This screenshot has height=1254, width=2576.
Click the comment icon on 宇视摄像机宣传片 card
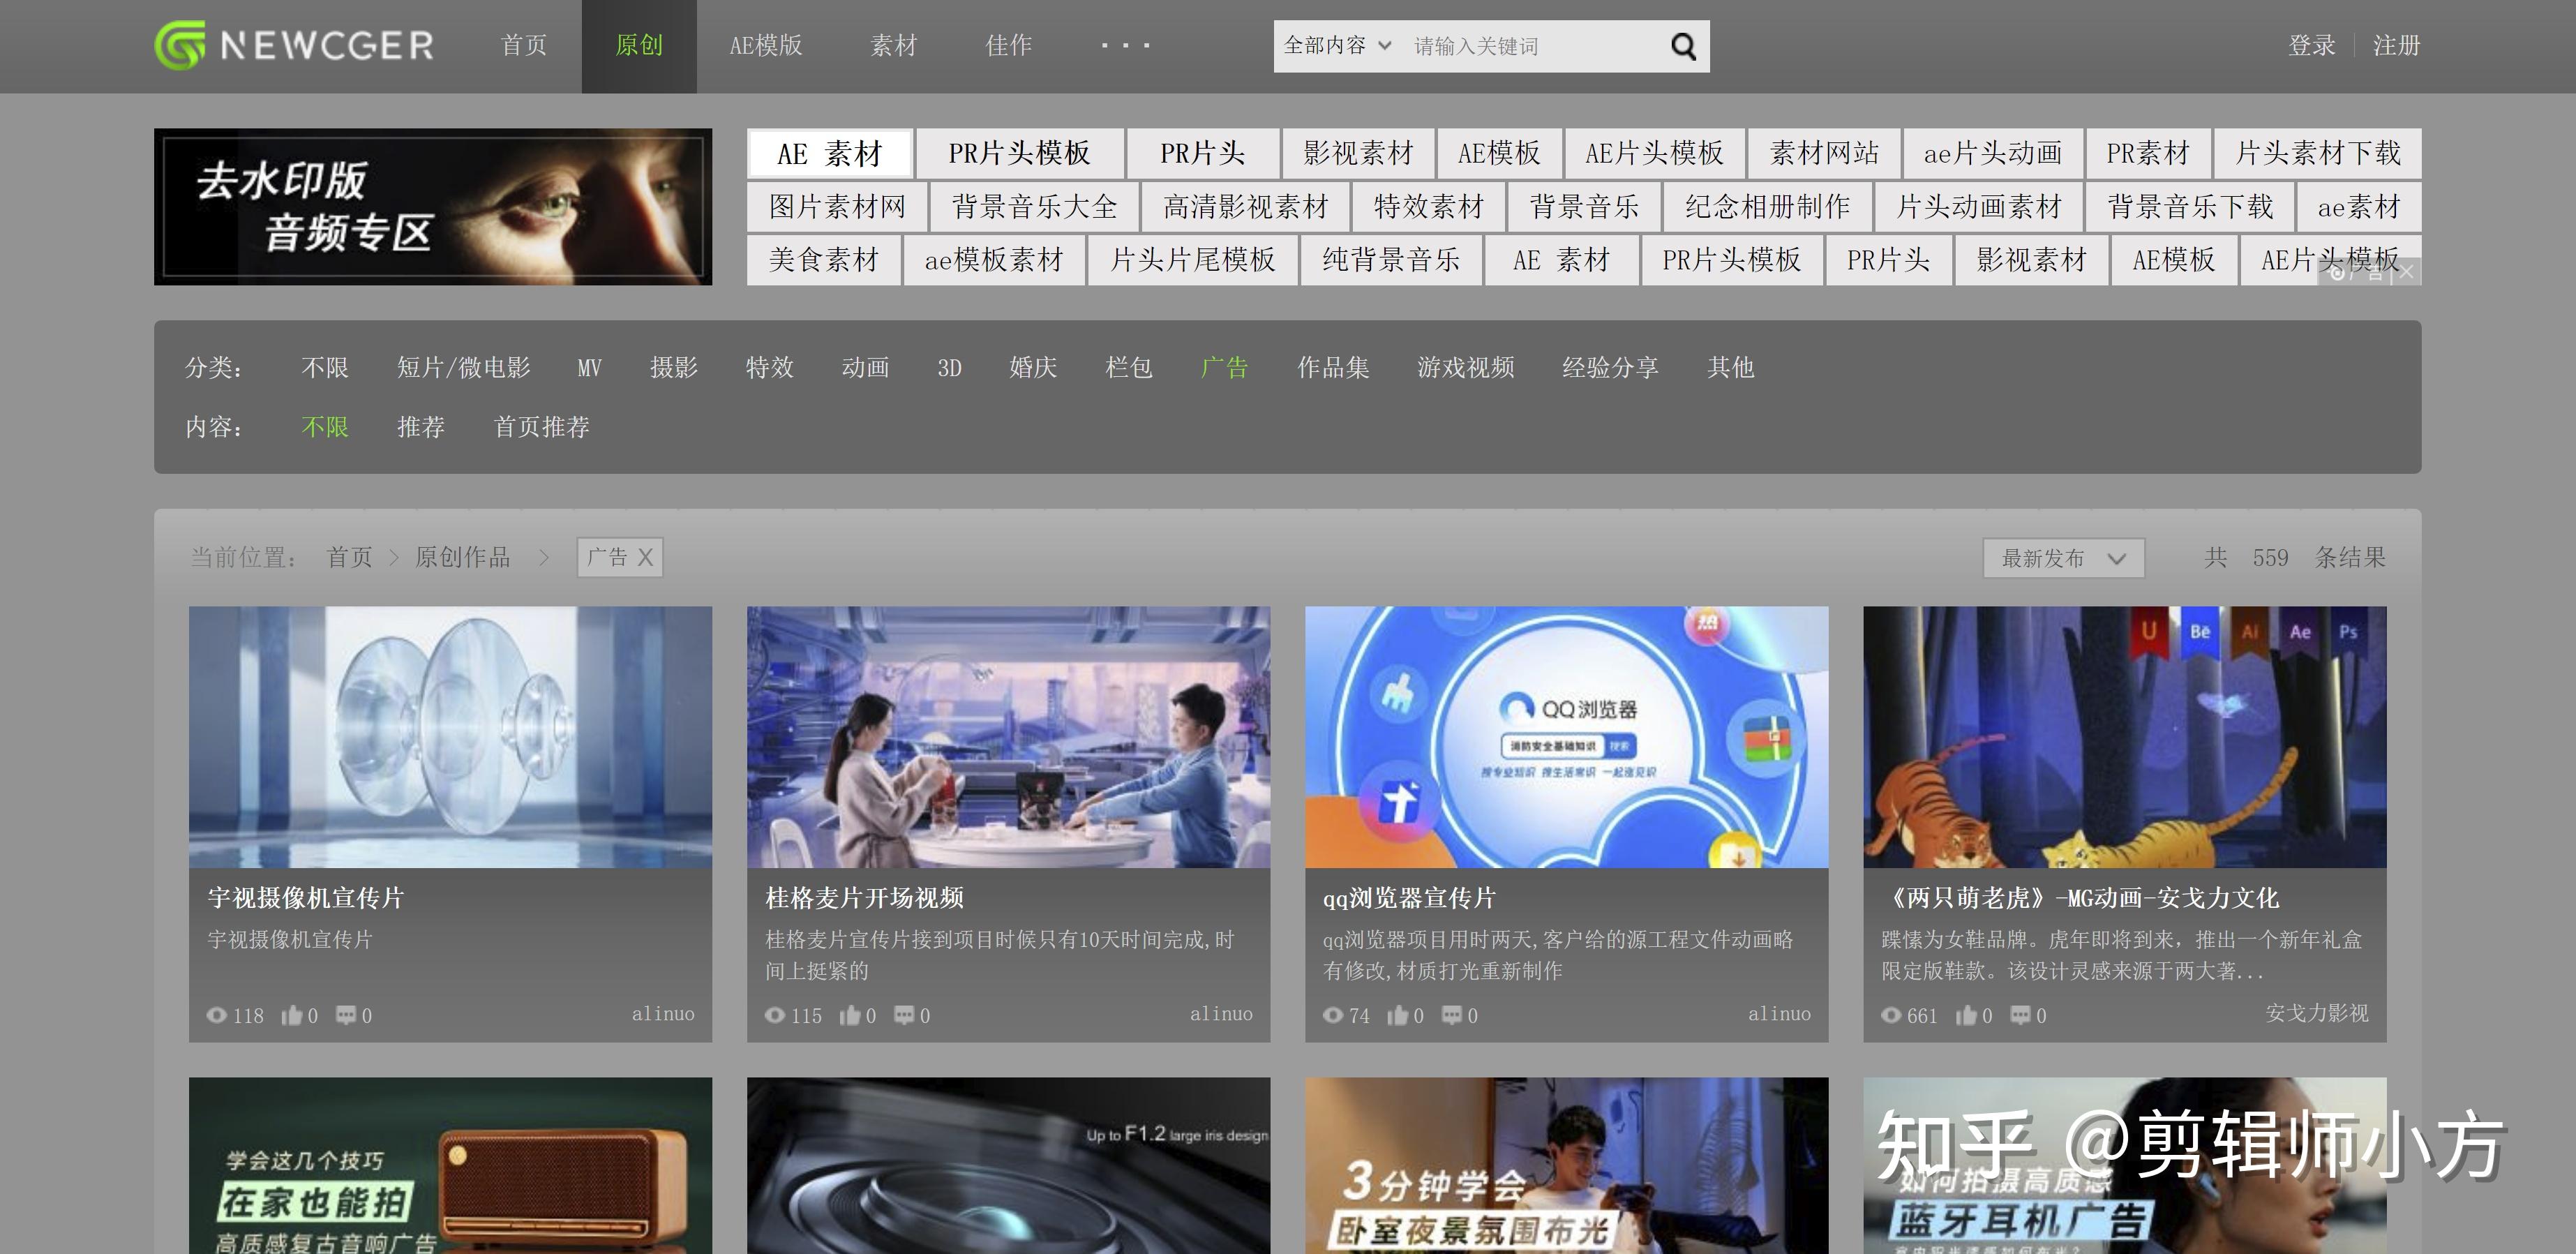[x=346, y=1015]
